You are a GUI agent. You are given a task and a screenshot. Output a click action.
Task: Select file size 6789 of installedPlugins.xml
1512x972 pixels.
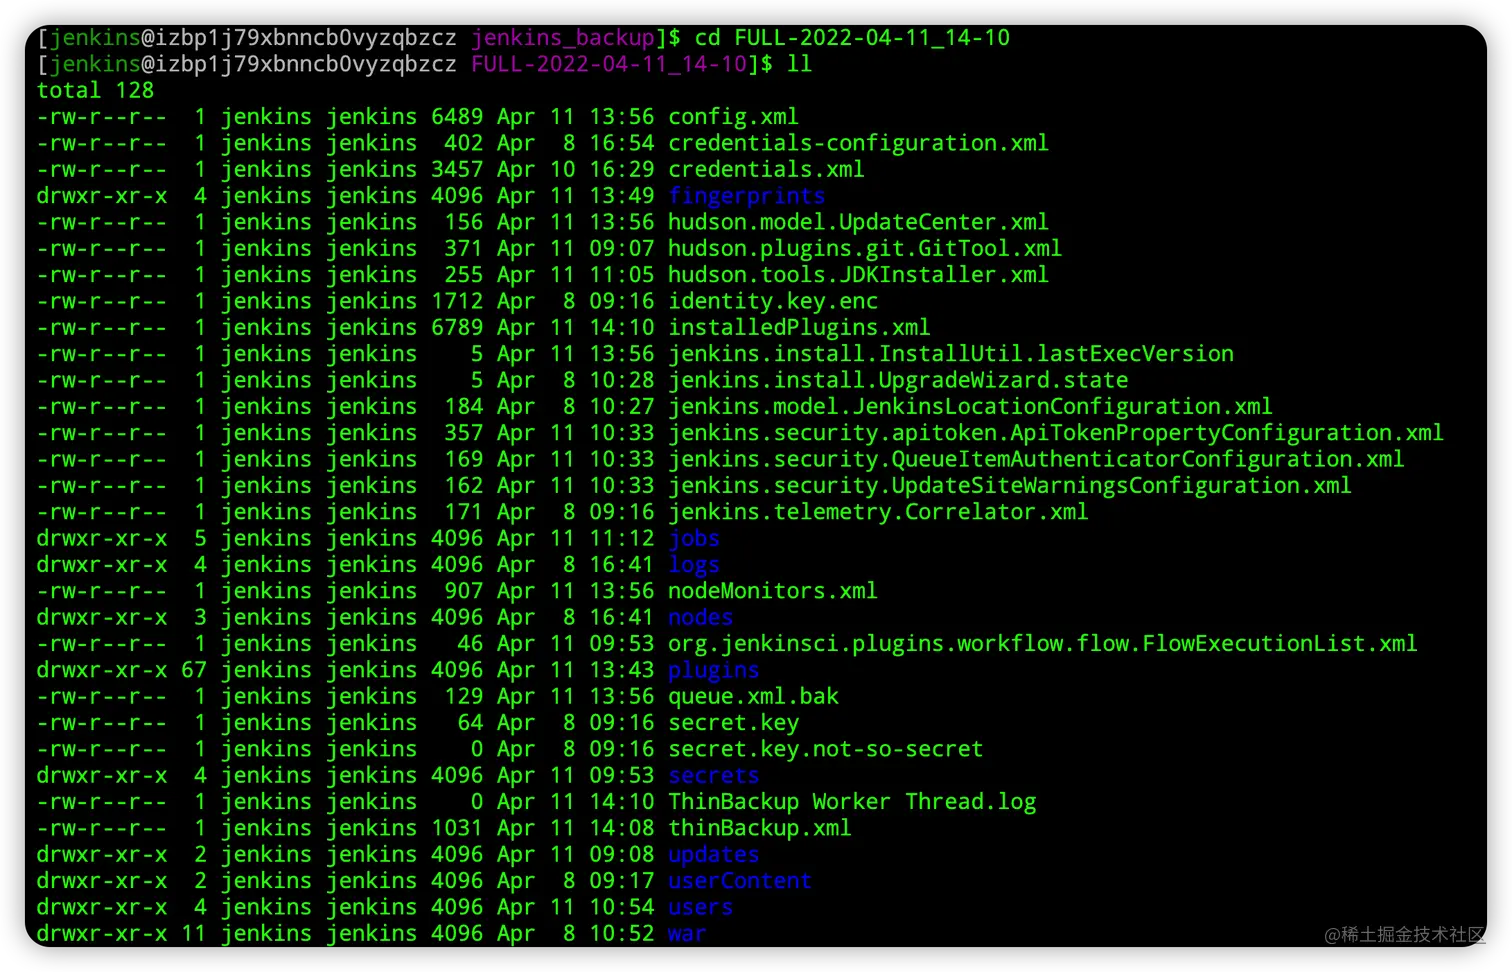(457, 328)
